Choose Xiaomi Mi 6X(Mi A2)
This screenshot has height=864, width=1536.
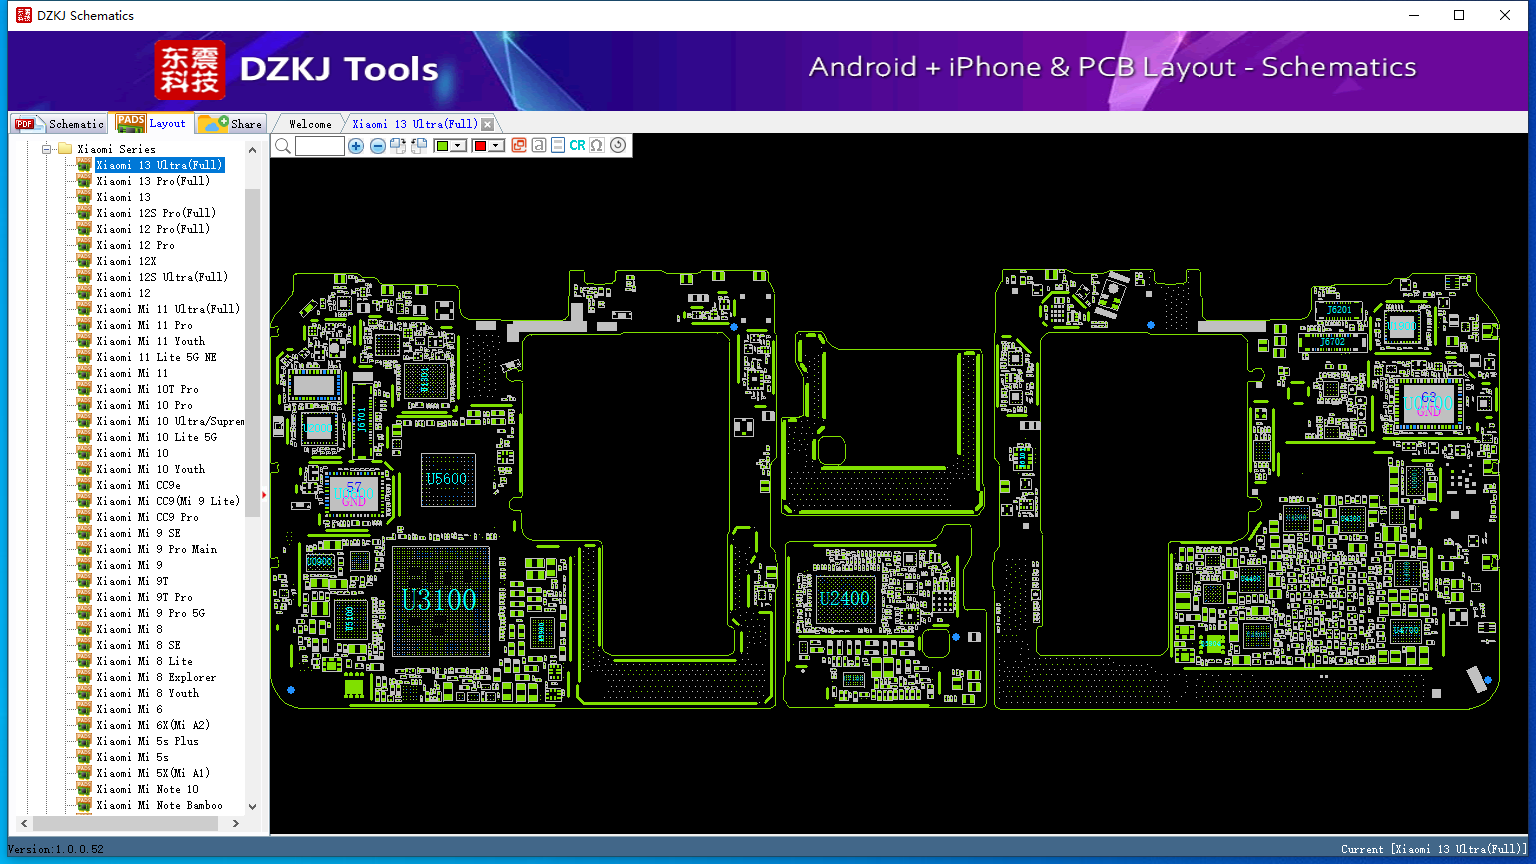[153, 725]
